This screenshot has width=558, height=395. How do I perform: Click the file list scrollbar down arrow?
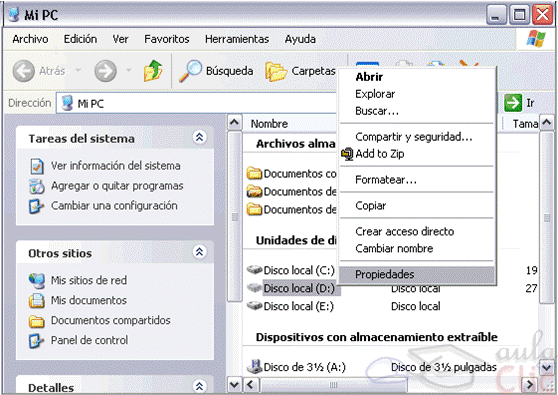547,367
